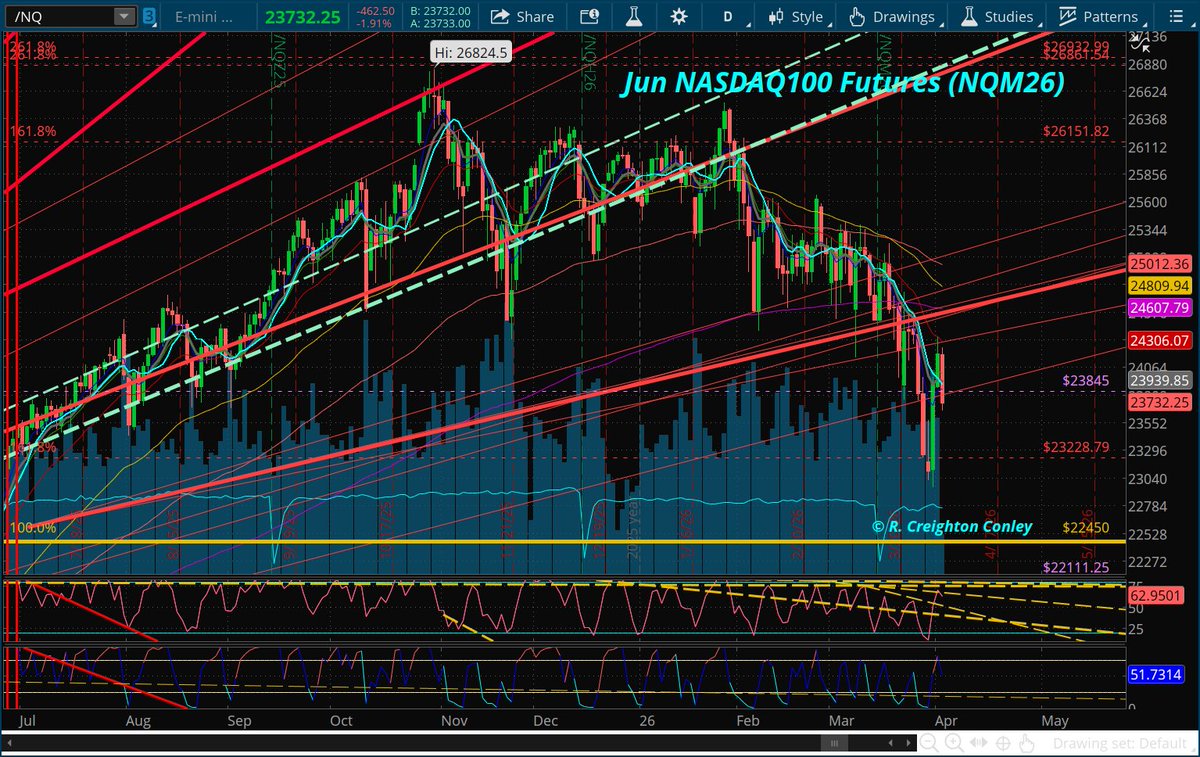Viewport: 1200px width, 757px height.
Task: Click the Nov label on the time axis
Action: pos(455,720)
